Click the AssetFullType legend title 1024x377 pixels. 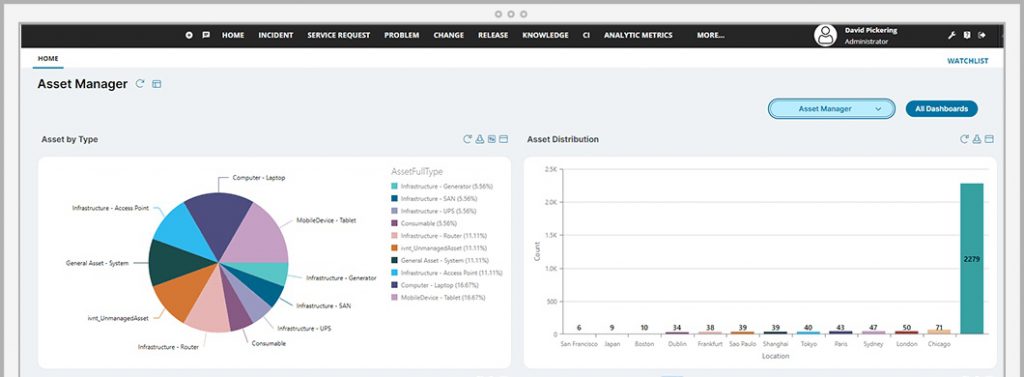coord(417,171)
